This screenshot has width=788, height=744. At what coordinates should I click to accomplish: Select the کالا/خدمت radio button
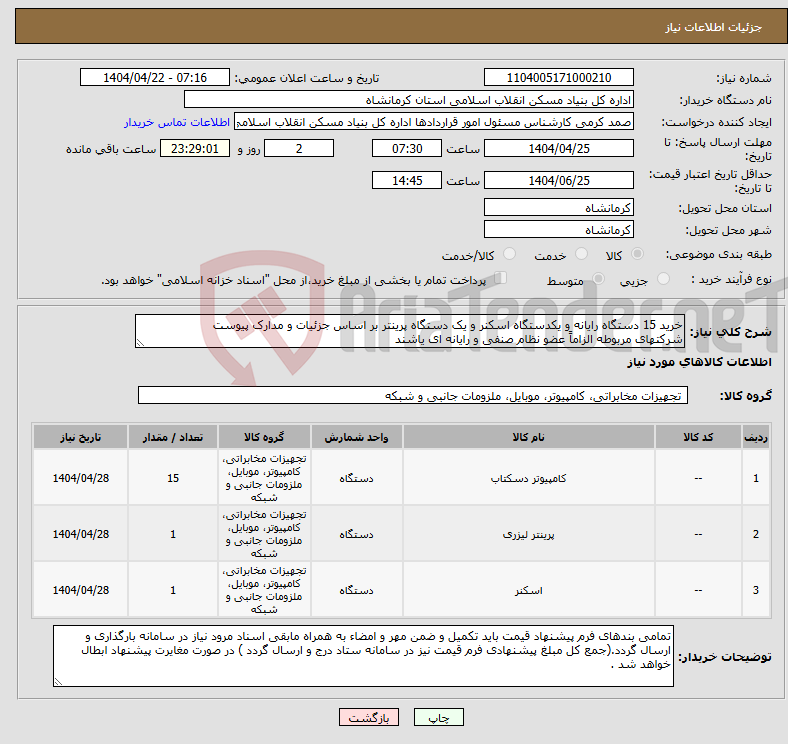(x=509, y=254)
